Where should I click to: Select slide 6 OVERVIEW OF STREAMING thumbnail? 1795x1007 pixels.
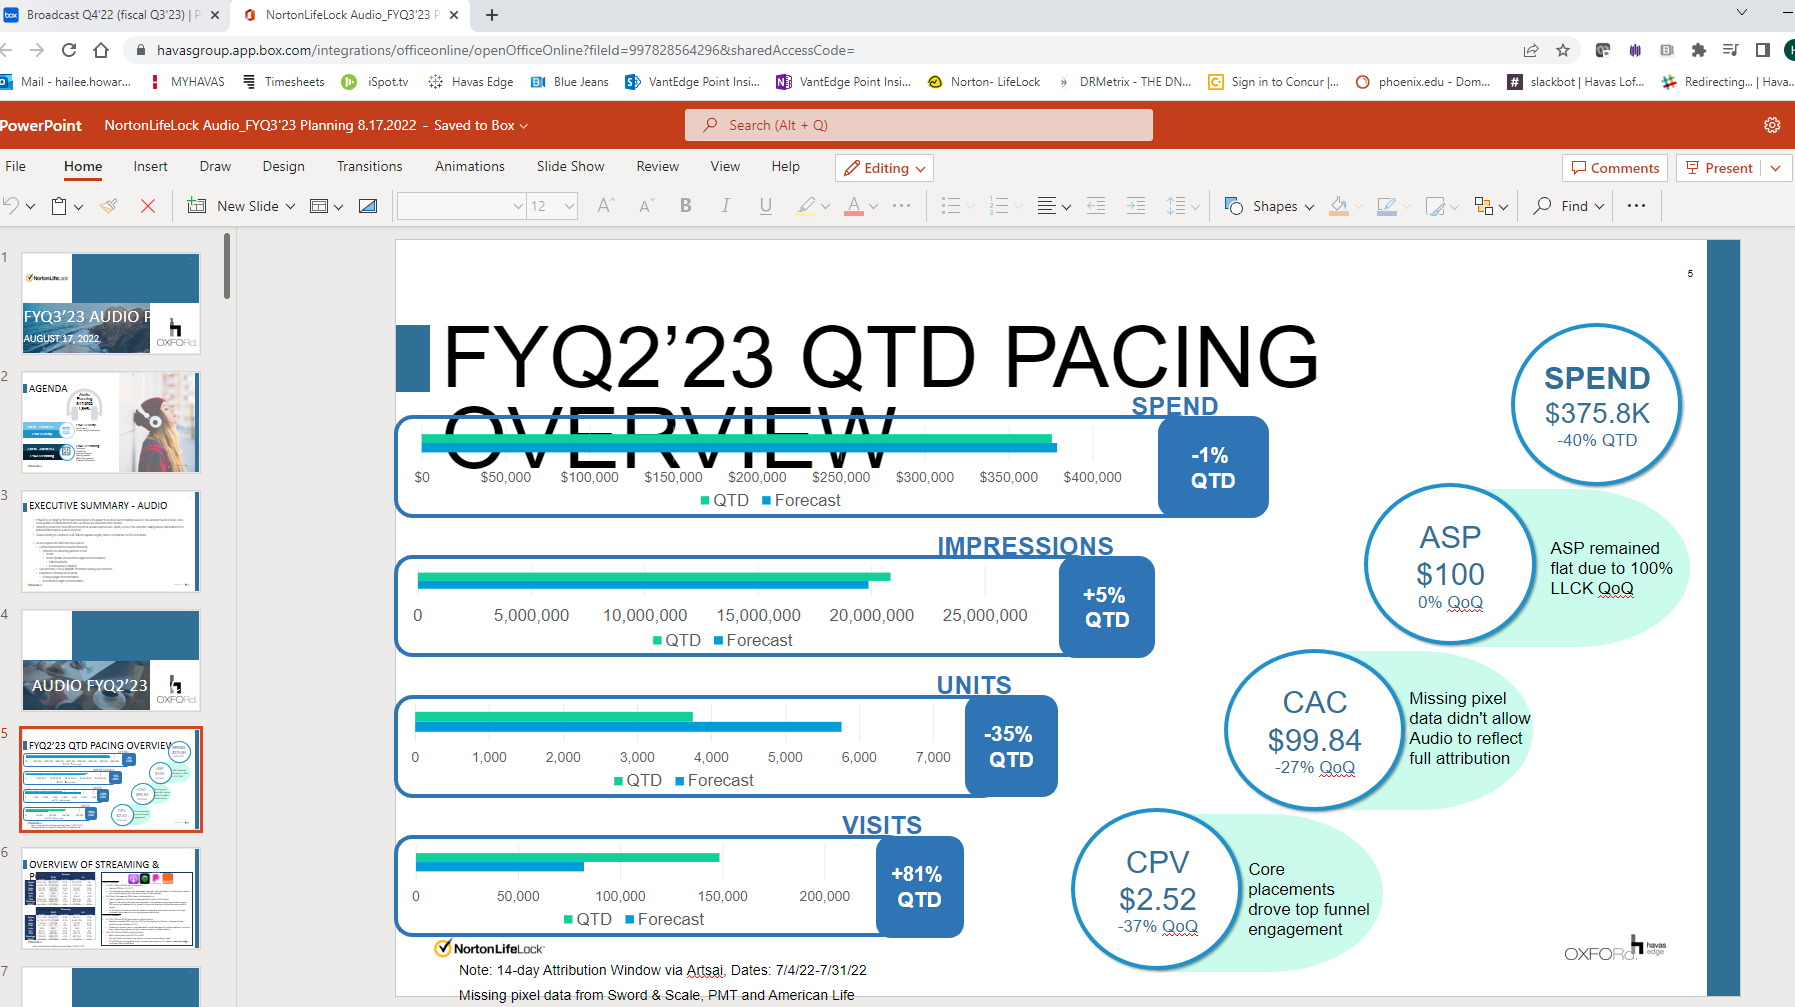tap(111, 898)
